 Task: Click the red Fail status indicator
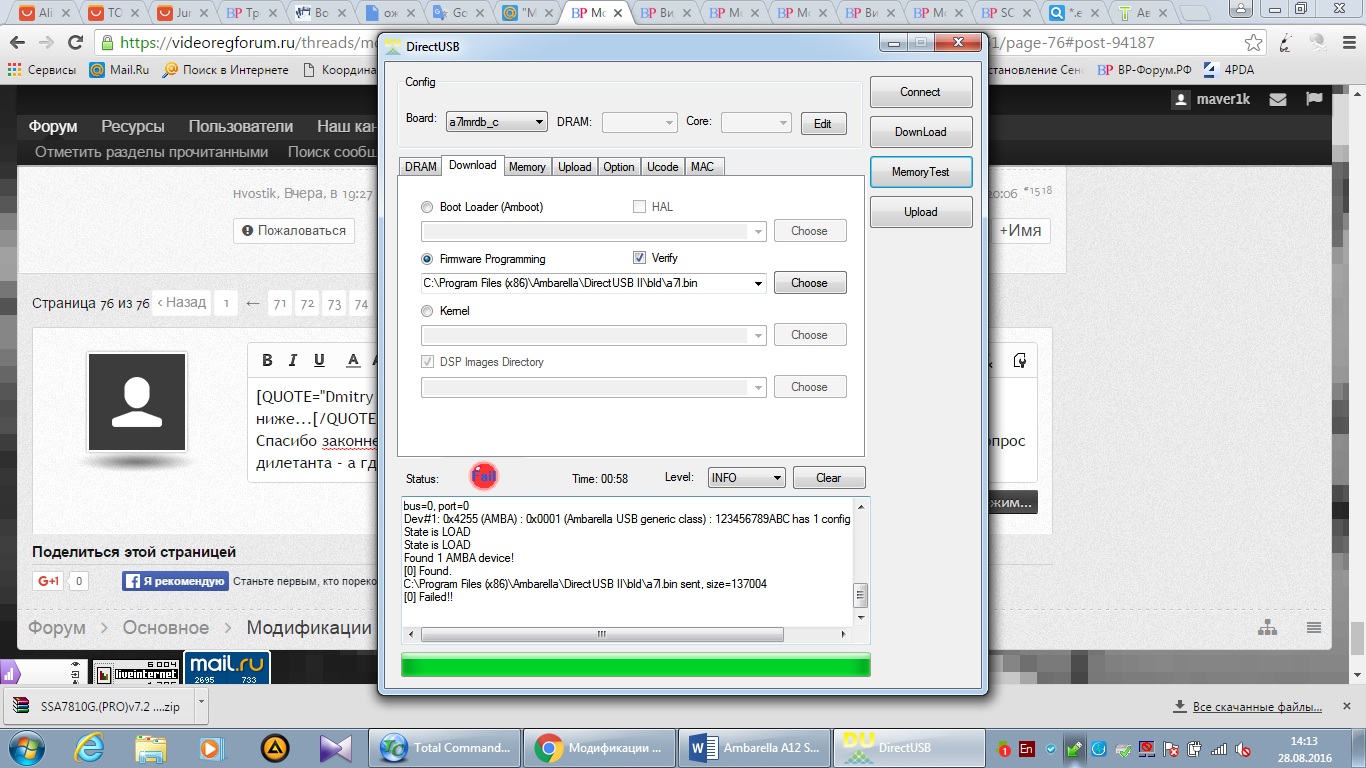tap(484, 477)
